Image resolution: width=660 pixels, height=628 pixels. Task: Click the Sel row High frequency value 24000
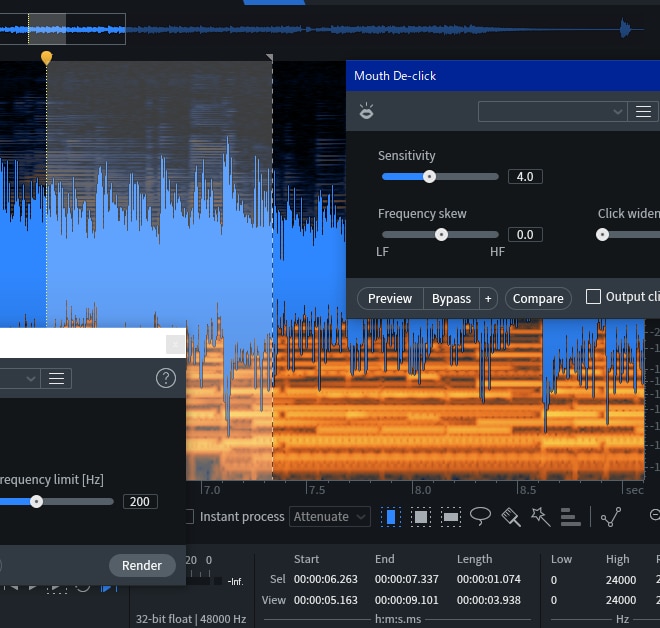tap(621, 580)
